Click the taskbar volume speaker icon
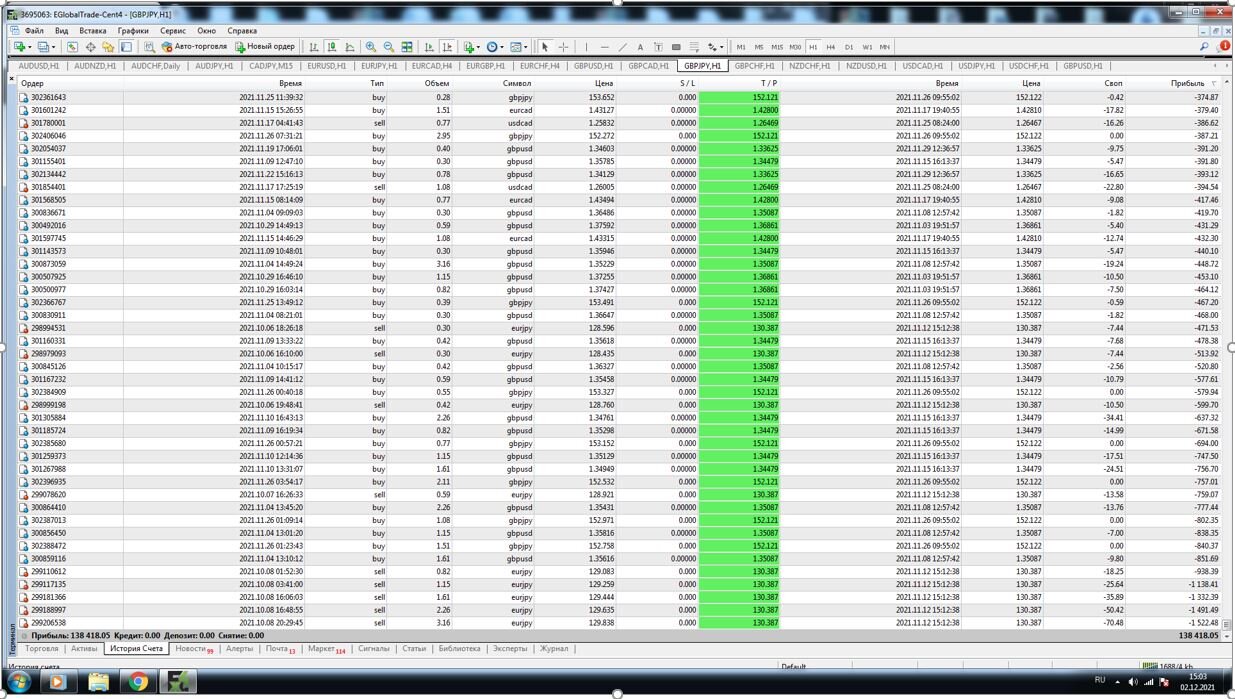The height and width of the screenshot is (699, 1235). pyautogui.click(x=1133, y=682)
